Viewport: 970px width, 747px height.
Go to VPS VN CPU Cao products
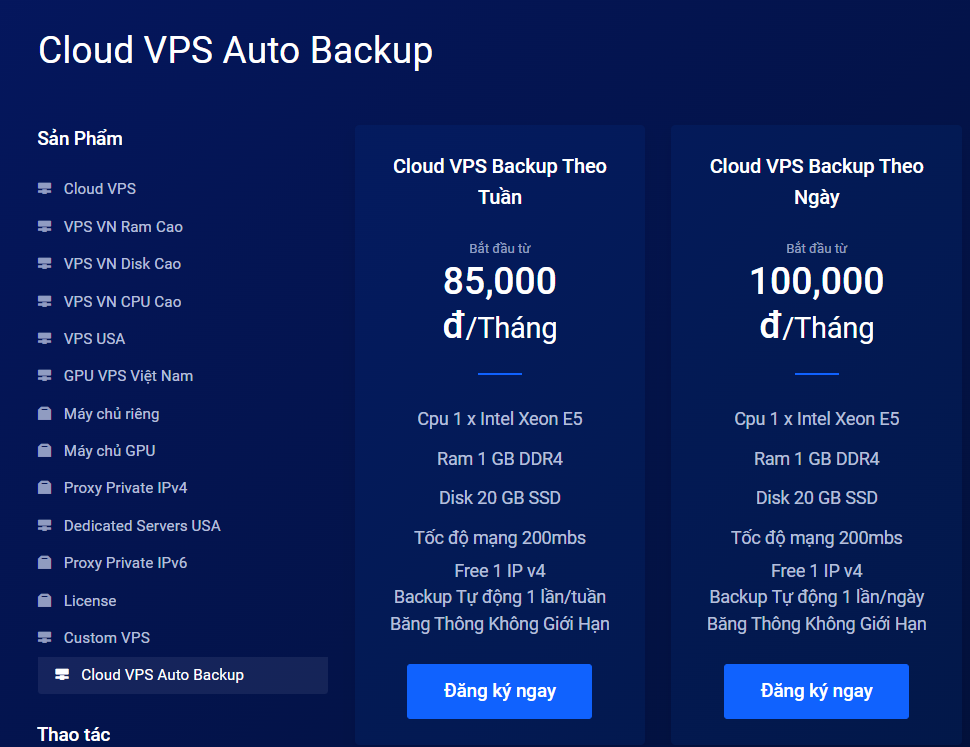[x=122, y=302]
